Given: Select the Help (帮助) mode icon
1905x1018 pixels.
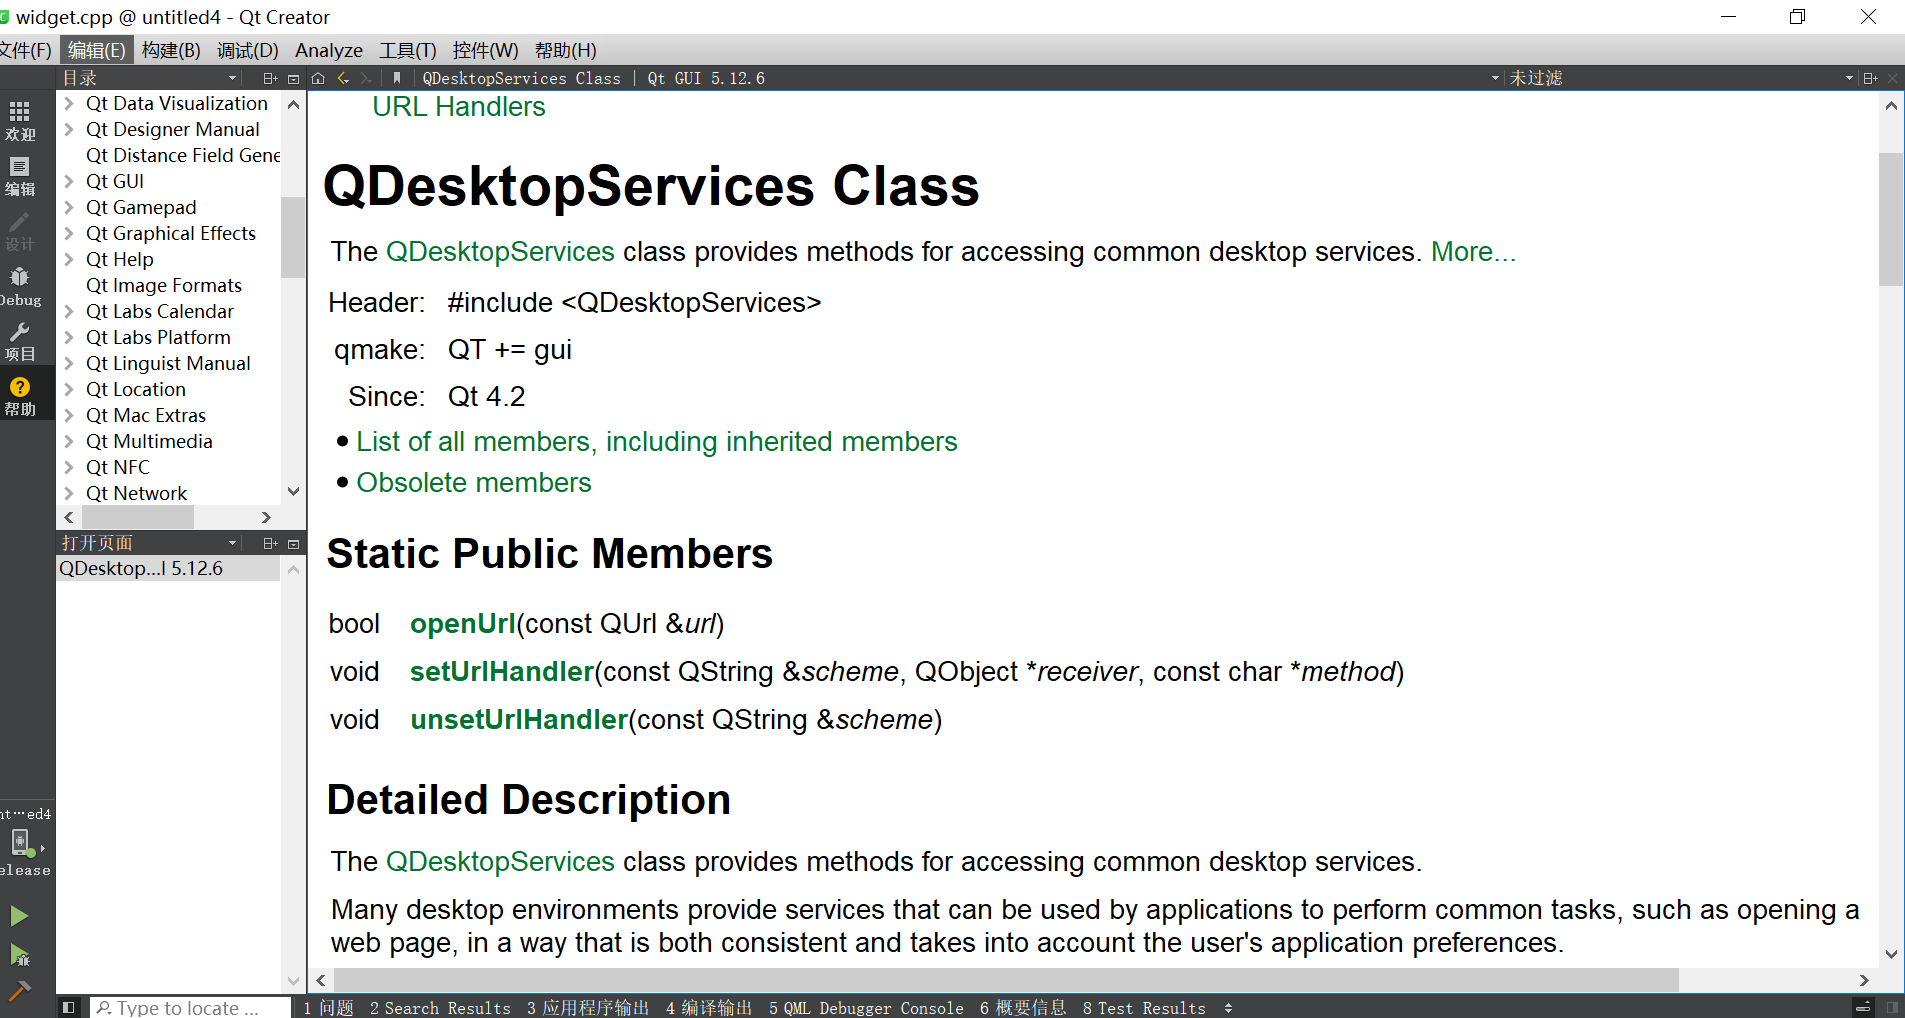Looking at the screenshot, I should tap(20, 396).
